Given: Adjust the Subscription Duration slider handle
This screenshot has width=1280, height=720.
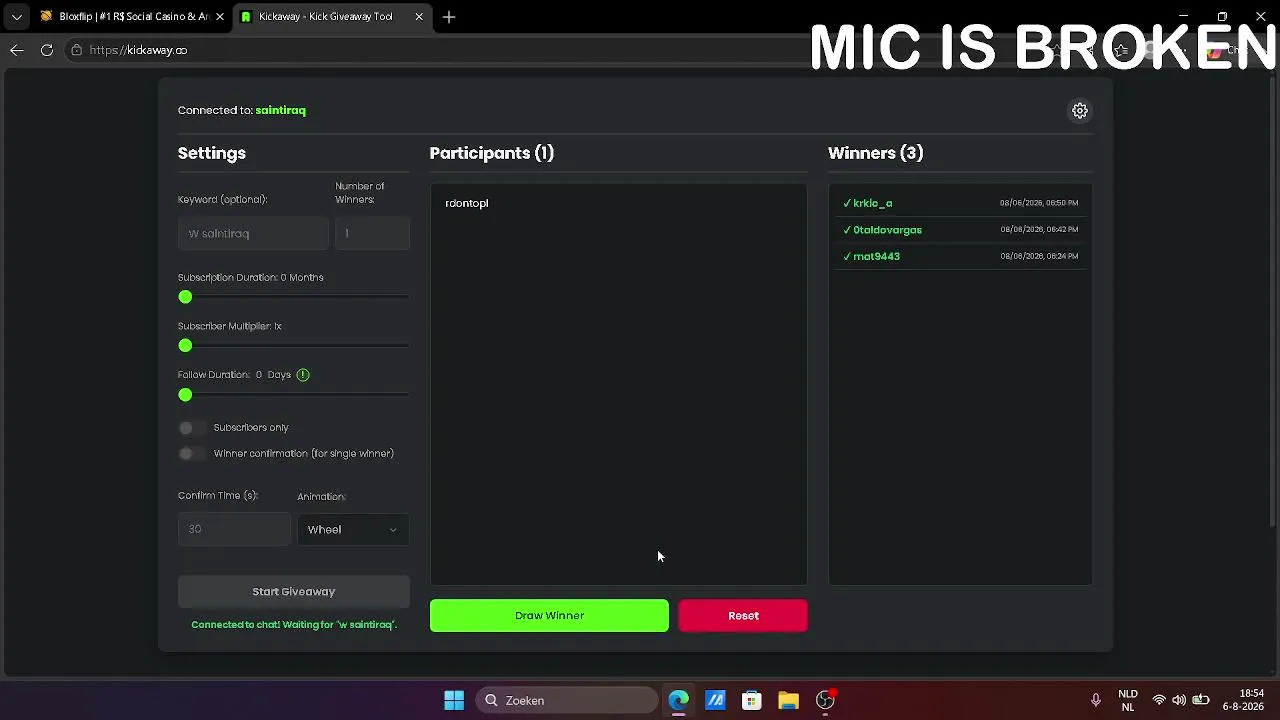Looking at the screenshot, I should pyautogui.click(x=185, y=297).
